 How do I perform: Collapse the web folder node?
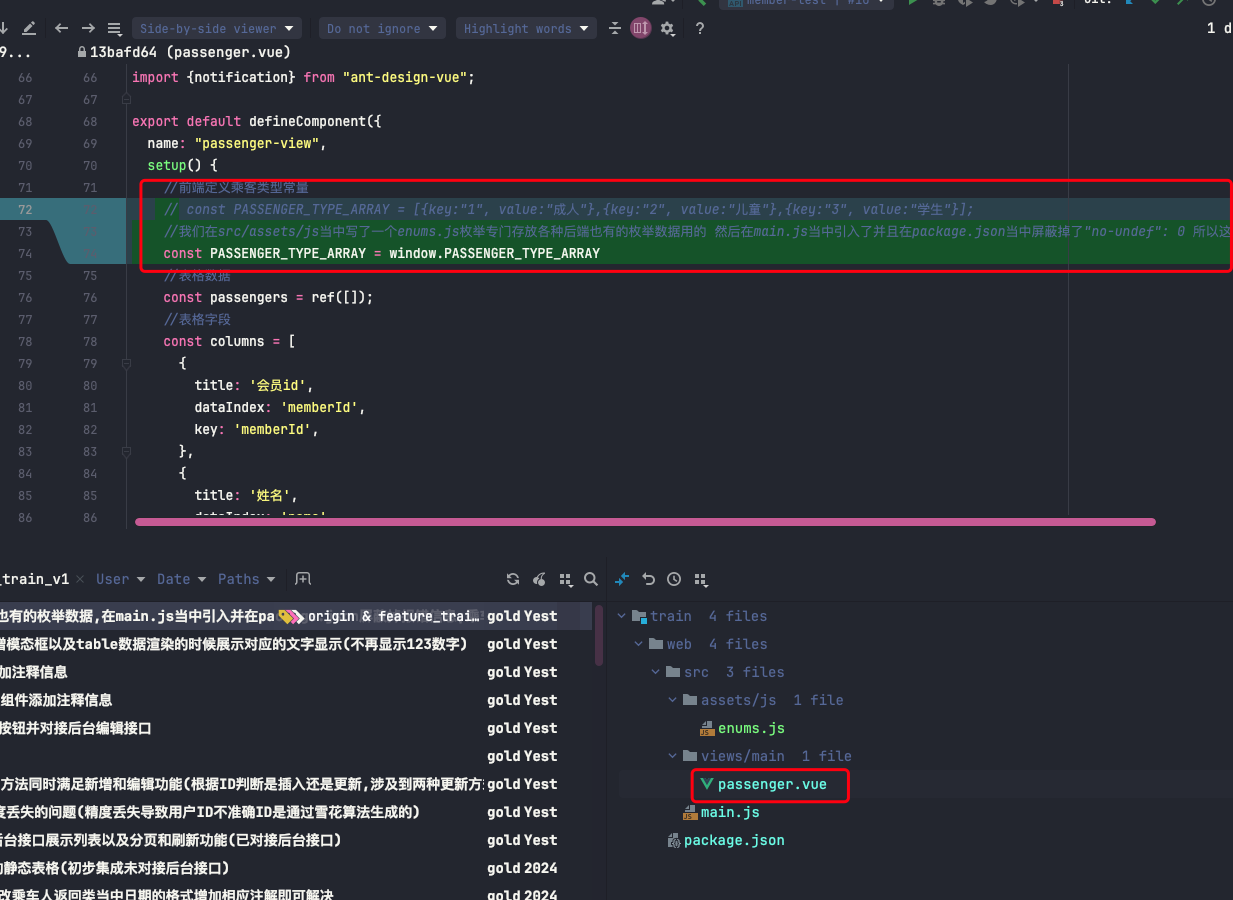[x=639, y=644]
